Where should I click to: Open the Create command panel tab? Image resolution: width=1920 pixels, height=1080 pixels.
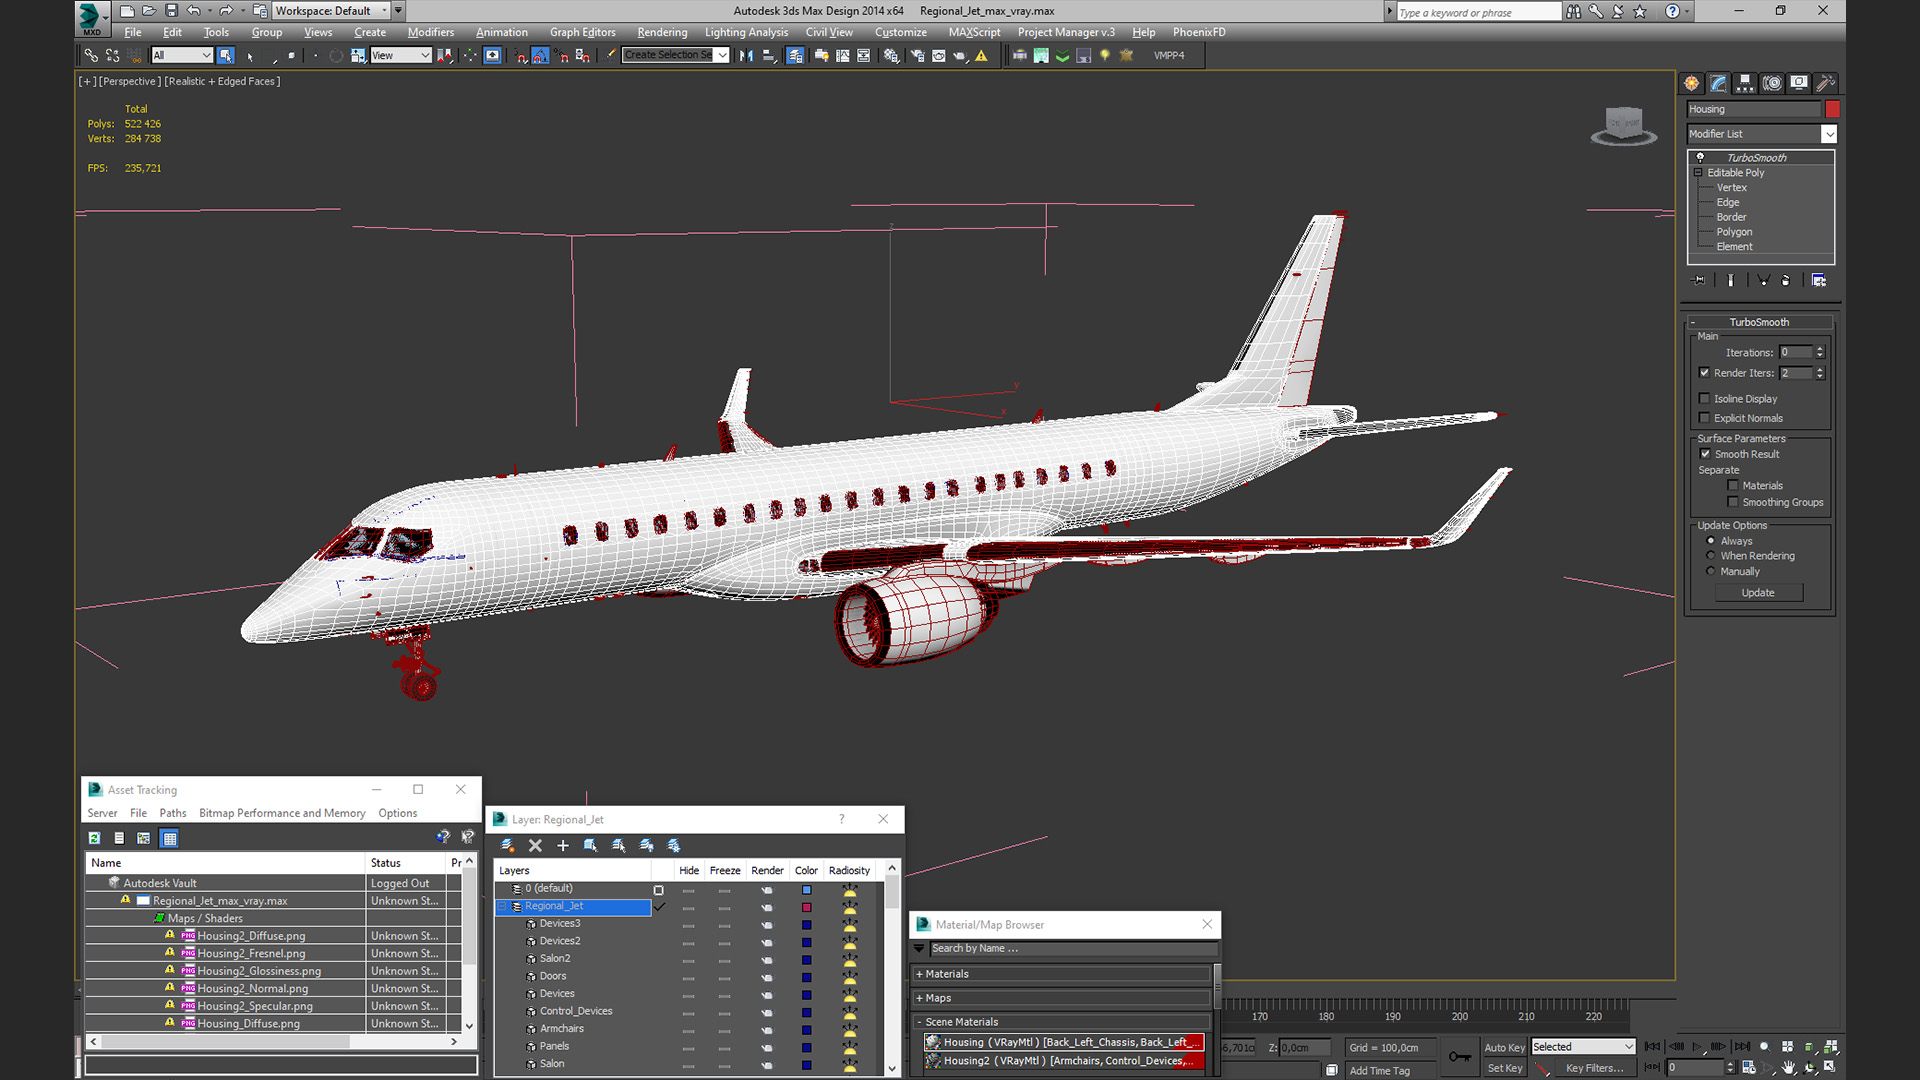click(1691, 83)
